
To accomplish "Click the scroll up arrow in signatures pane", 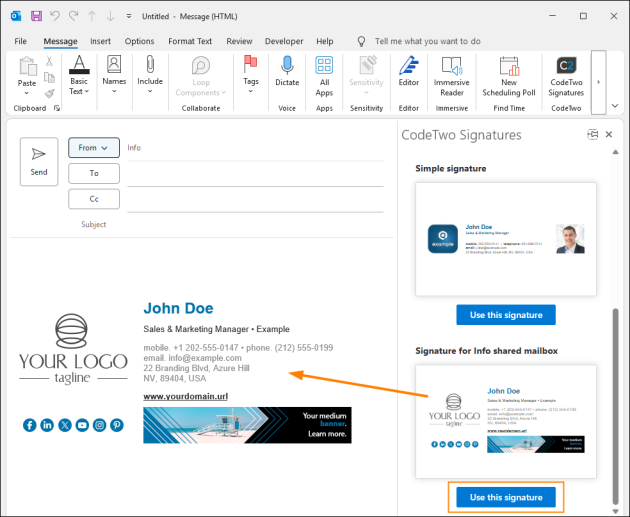I will pyautogui.click(x=615, y=152).
